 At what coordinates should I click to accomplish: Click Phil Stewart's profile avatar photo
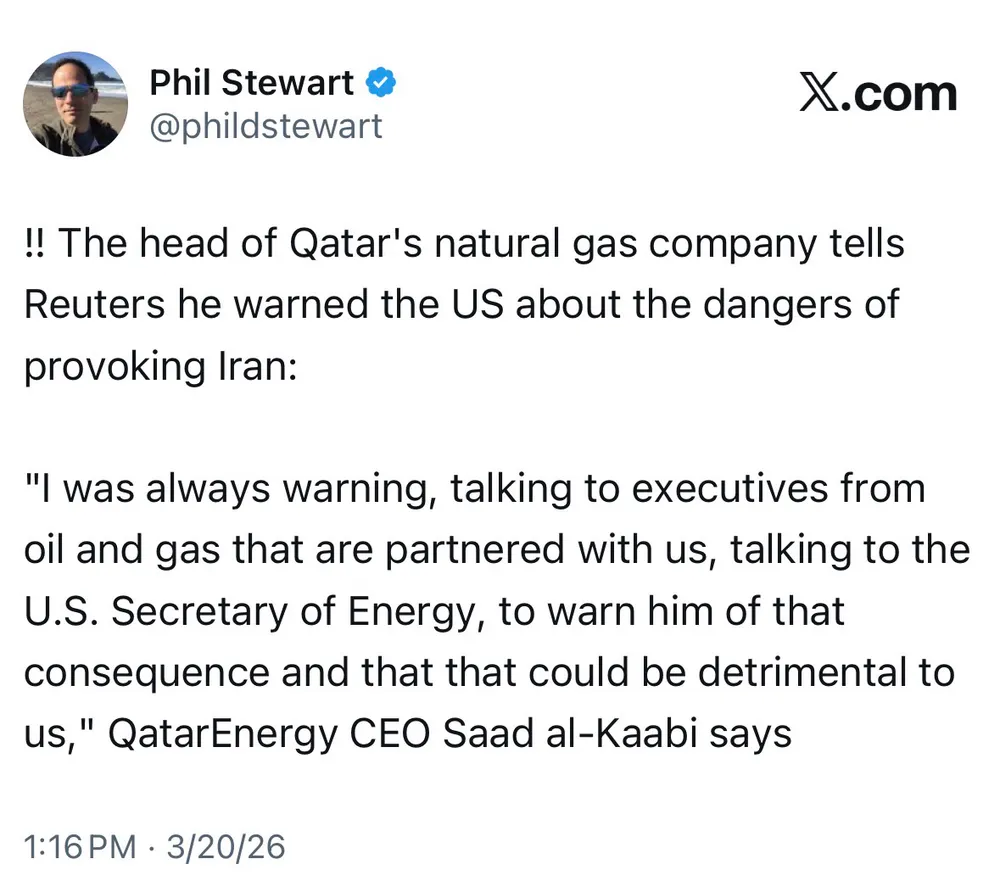click(75, 104)
